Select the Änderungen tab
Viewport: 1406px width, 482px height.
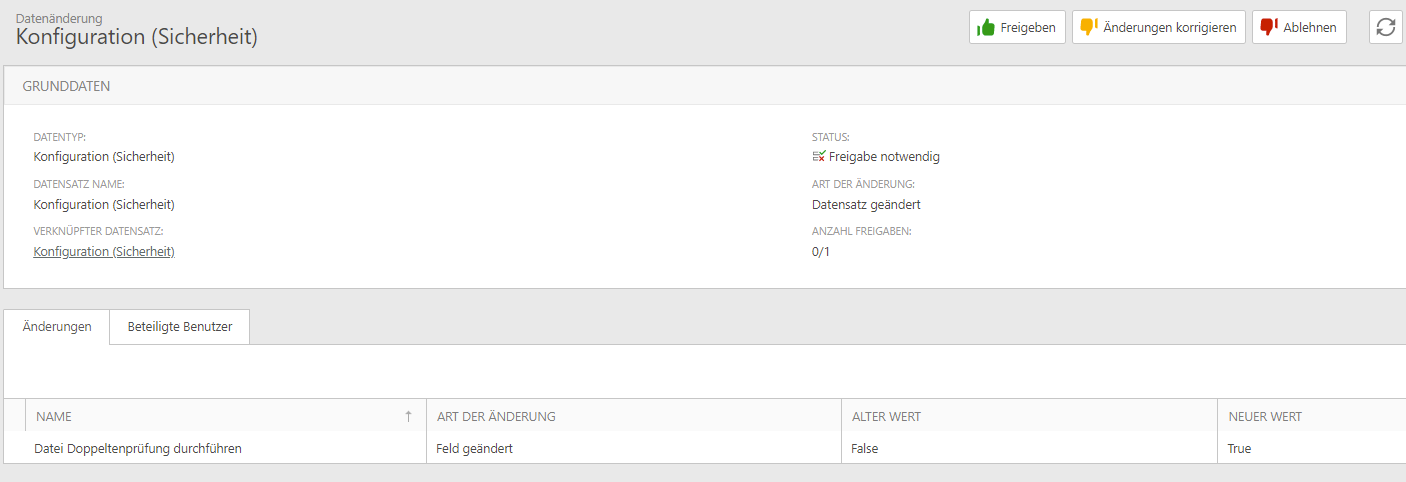(57, 327)
